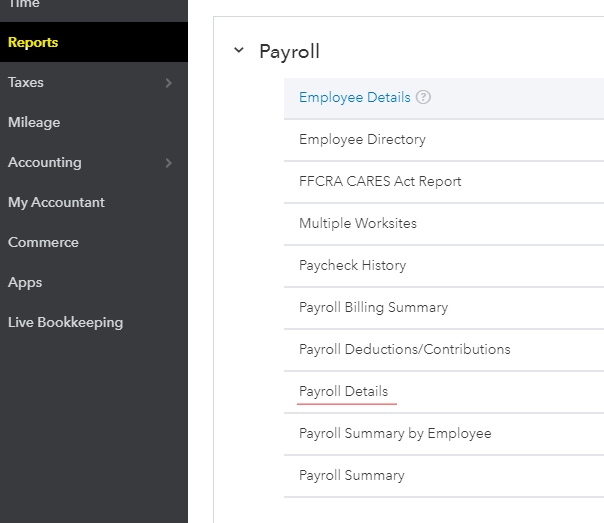Open the Multiple Worksites report
The image size is (604, 523).
(358, 224)
